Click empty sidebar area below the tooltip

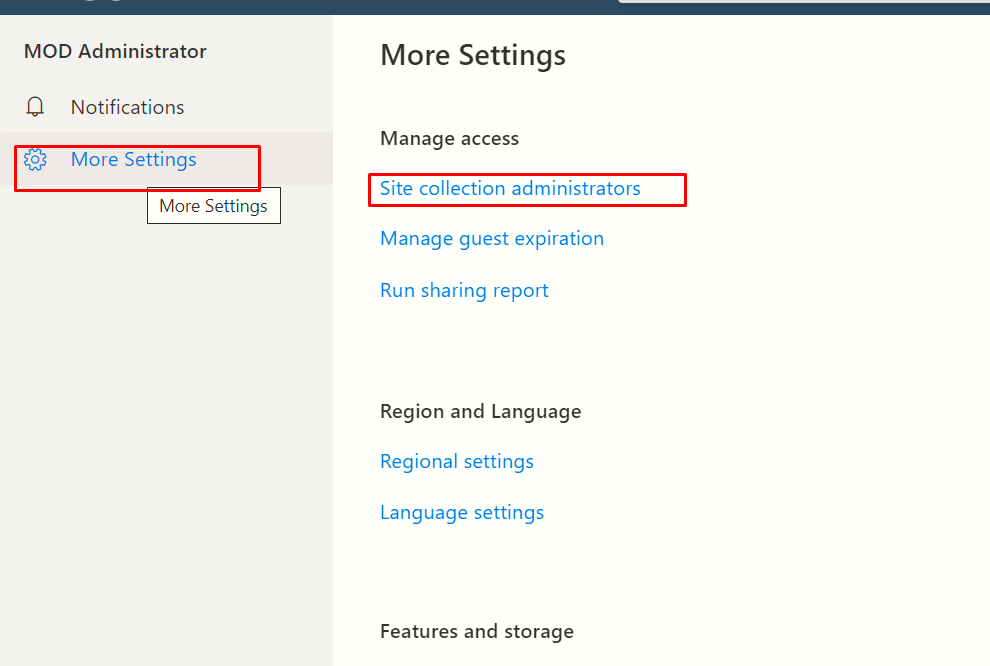tap(166, 442)
